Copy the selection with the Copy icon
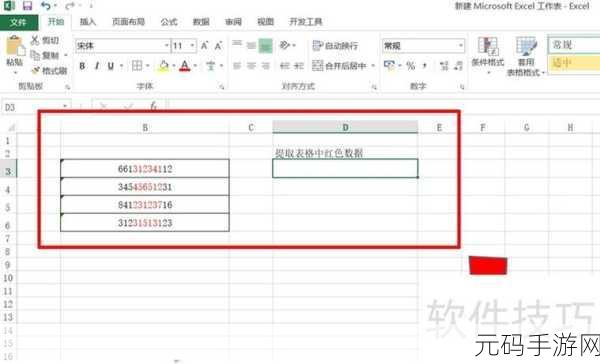 click(36, 55)
